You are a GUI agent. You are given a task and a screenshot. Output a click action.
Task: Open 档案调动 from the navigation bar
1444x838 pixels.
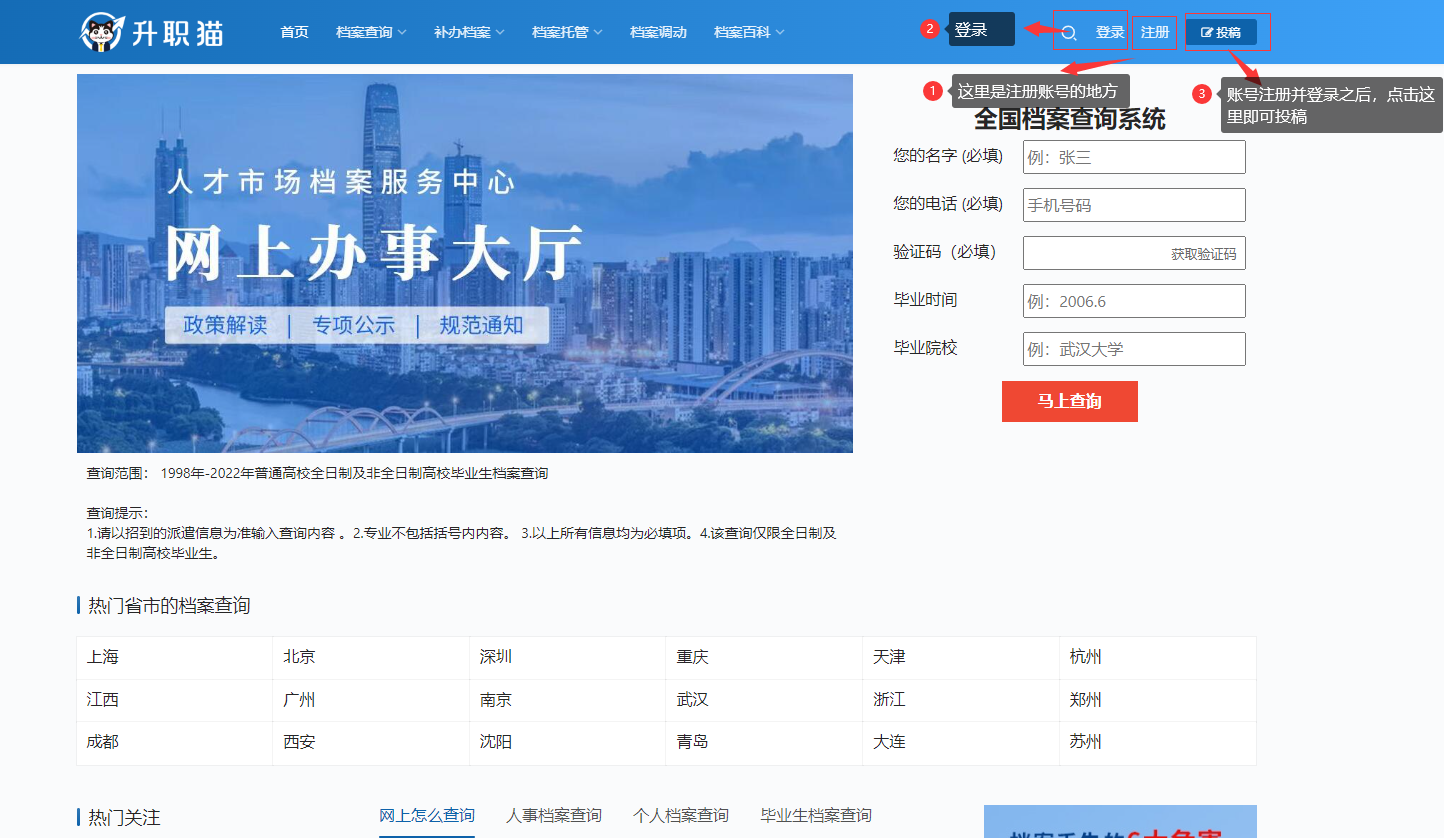point(658,31)
